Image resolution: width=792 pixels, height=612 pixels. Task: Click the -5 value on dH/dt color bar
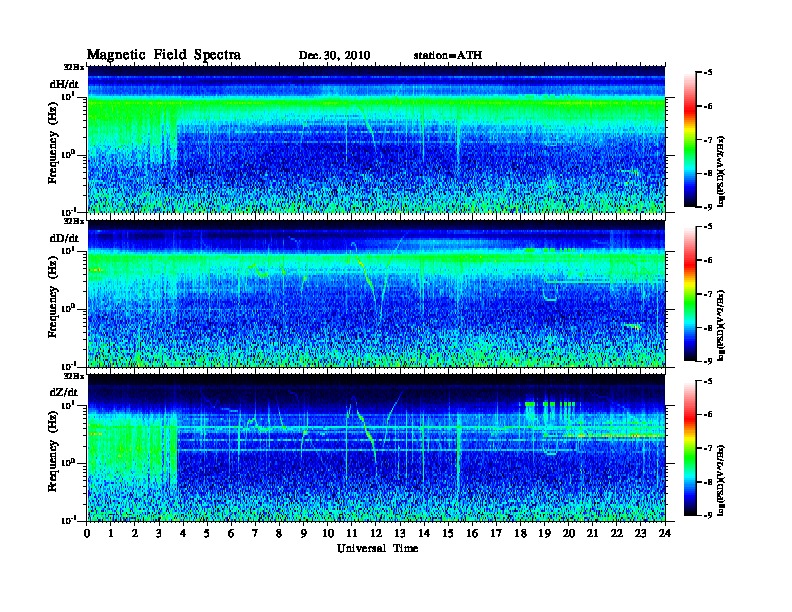[x=708, y=72]
